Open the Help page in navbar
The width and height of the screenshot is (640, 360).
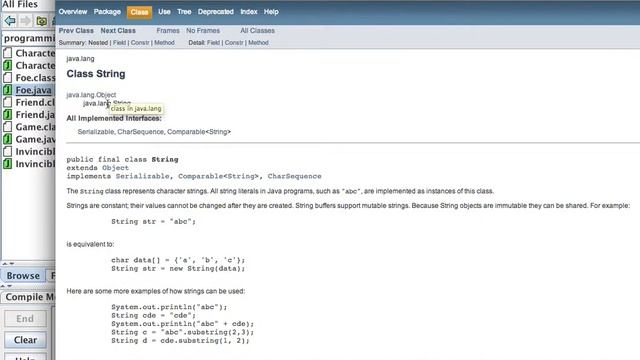tap(271, 12)
